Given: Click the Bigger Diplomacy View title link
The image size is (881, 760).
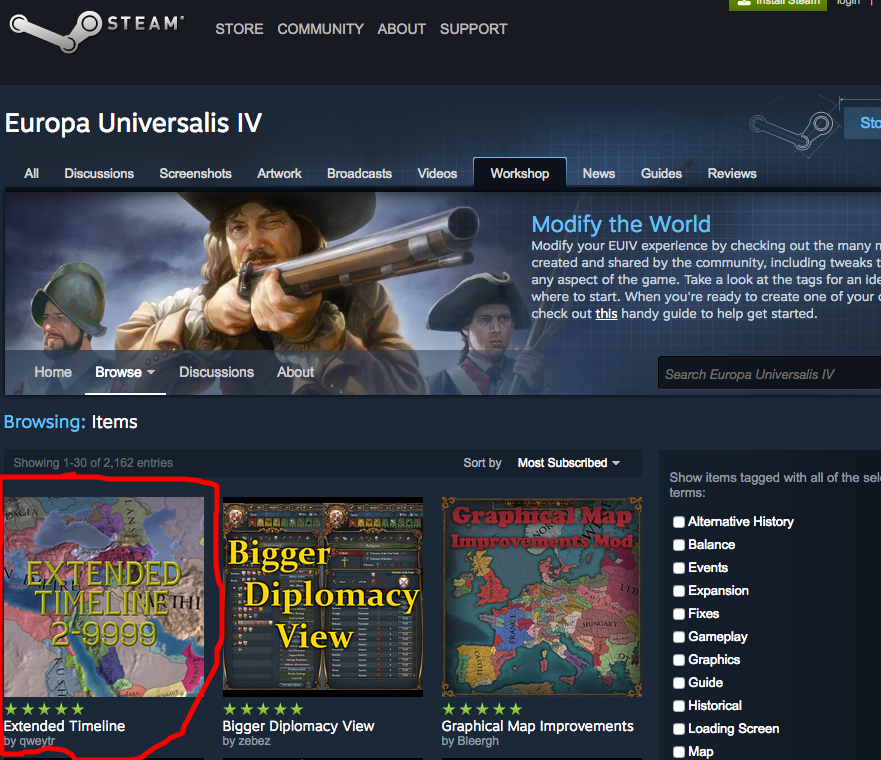Looking at the screenshot, I should 298,726.
